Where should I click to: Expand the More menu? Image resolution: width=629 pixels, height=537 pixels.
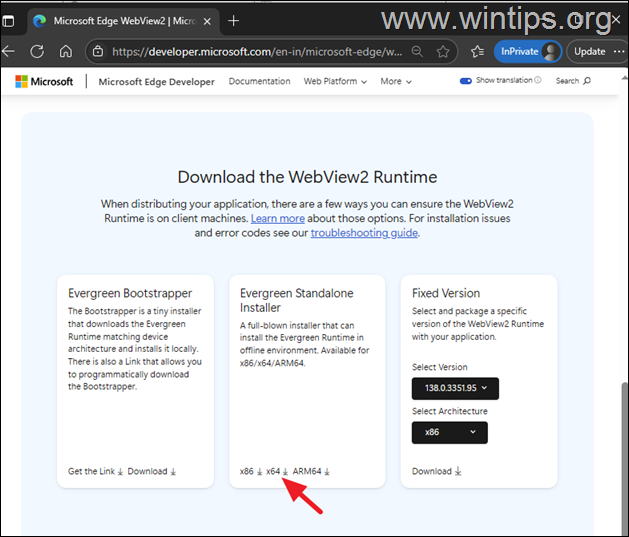pyautogui.click(x=396, y=81)
